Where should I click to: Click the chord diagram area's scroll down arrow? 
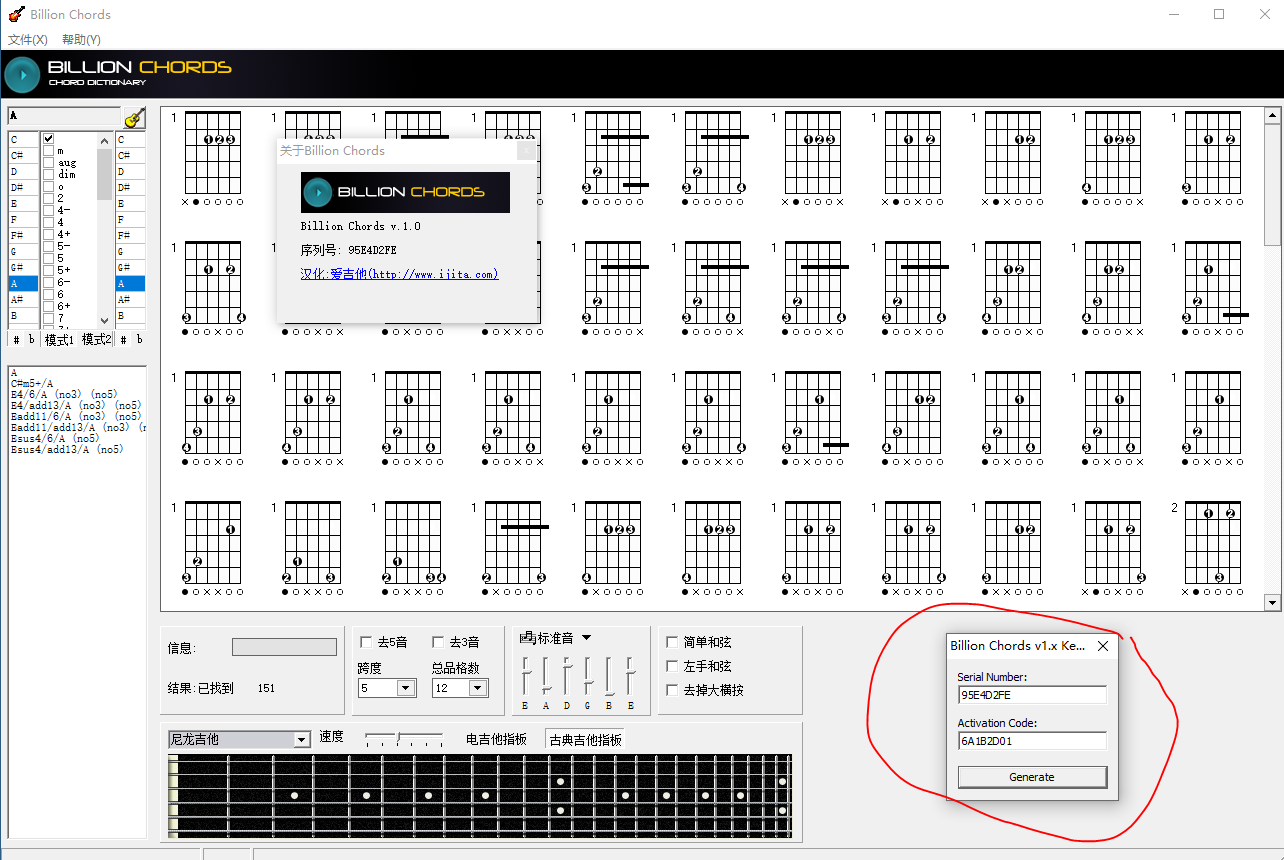[1273, 602]
